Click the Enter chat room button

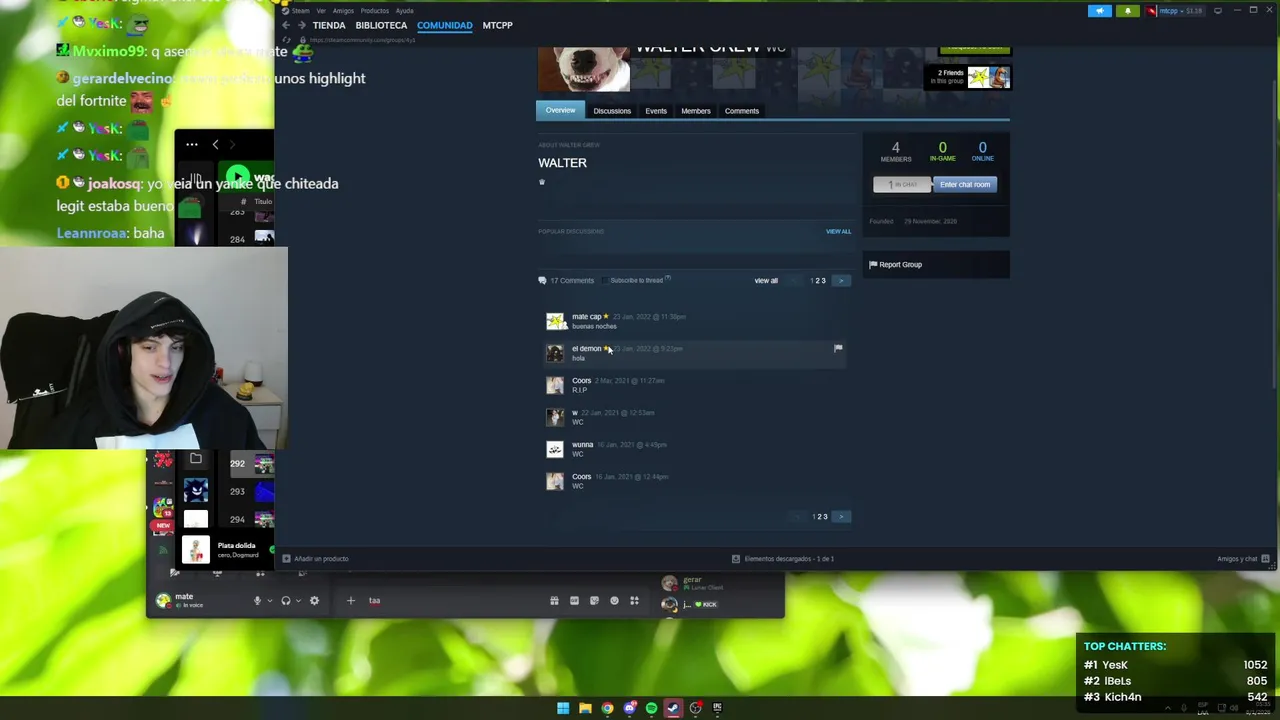coord(965,184)
